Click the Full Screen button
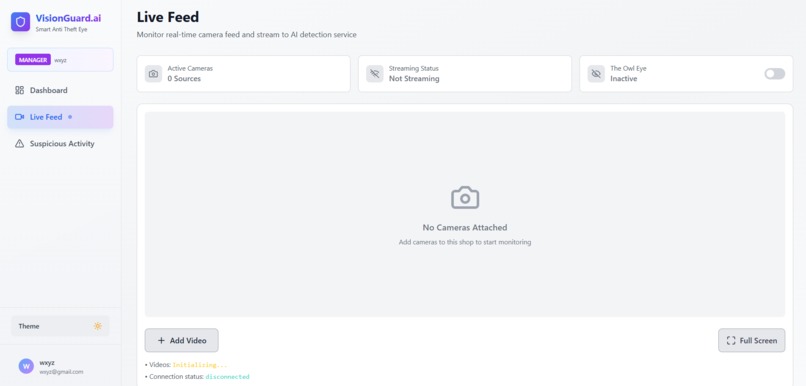This screenshot has height=386, width=806. point(752,340)
